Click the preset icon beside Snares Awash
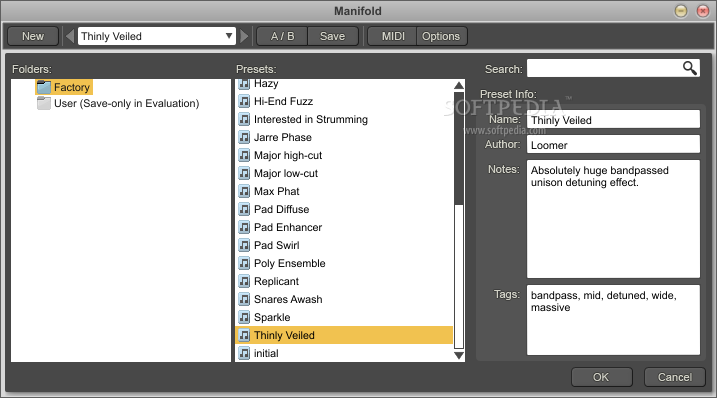This screenshot has height=398, width=717. [245, 299]
